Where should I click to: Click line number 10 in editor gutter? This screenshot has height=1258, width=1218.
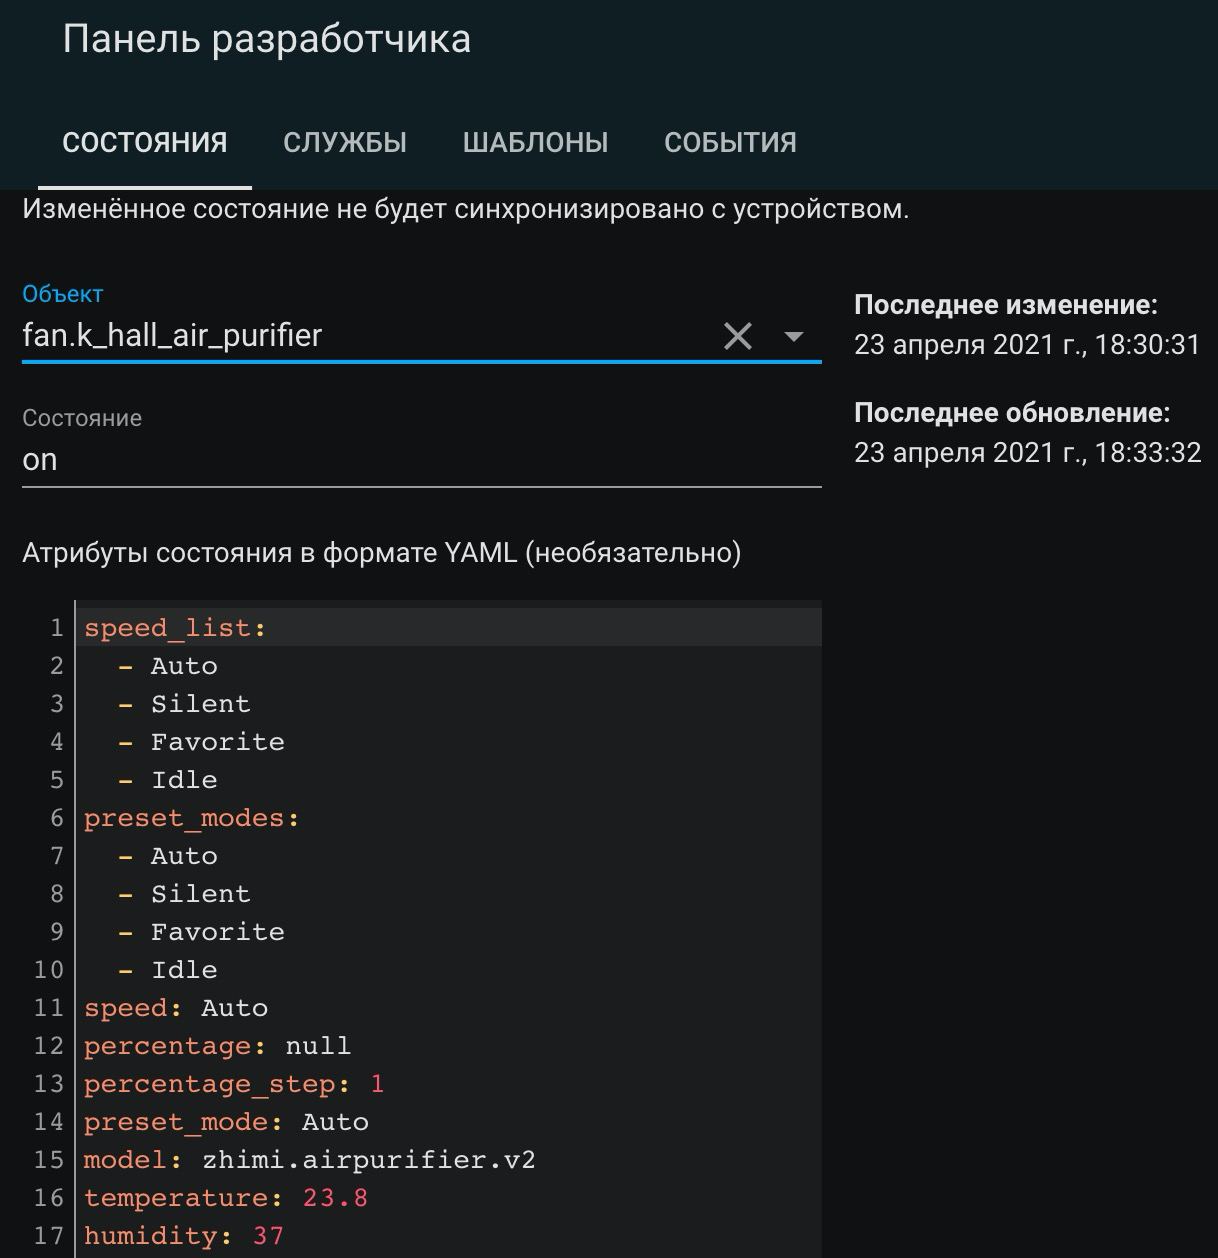pyautogui.click(x=49, y=970)
